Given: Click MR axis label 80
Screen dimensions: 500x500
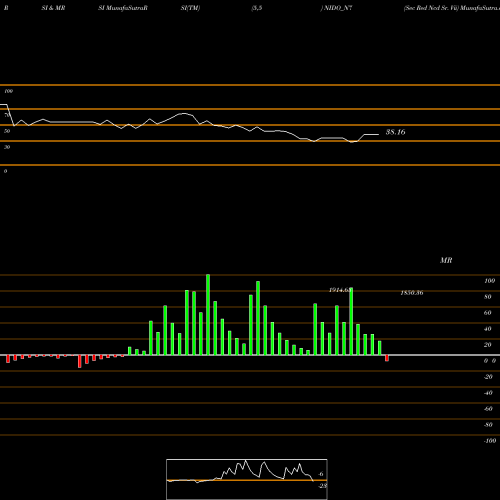Looking at the screenshot, I should pyautogui.click(x=488, y=297).
